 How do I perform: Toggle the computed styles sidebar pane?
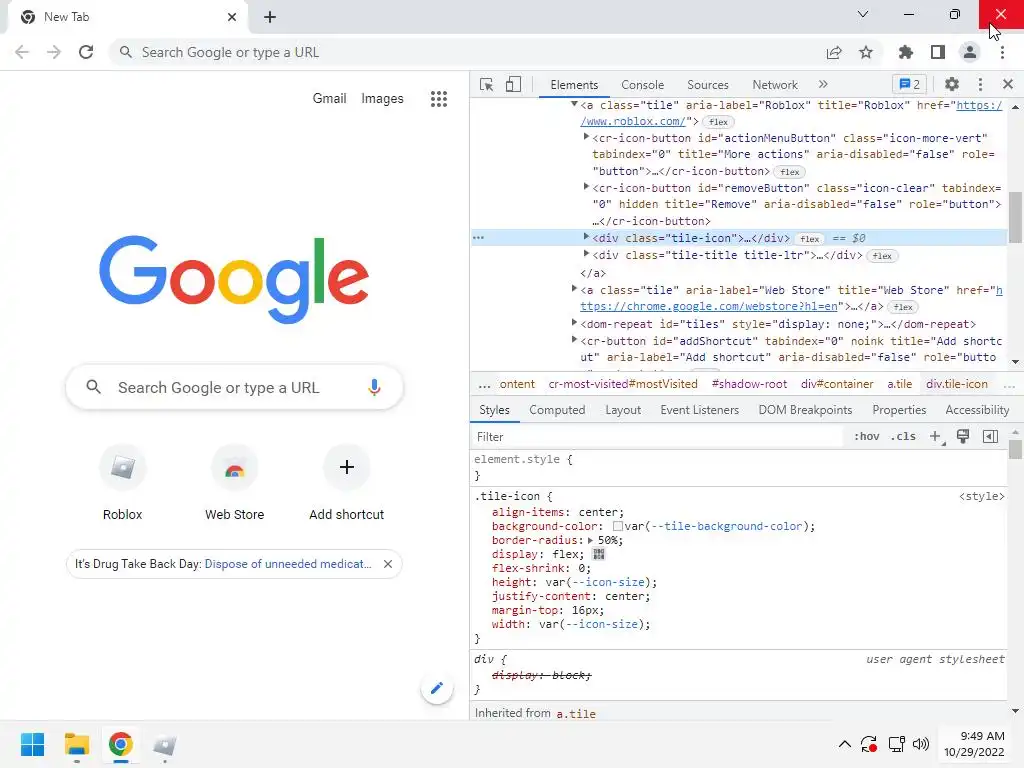point(990,436)
